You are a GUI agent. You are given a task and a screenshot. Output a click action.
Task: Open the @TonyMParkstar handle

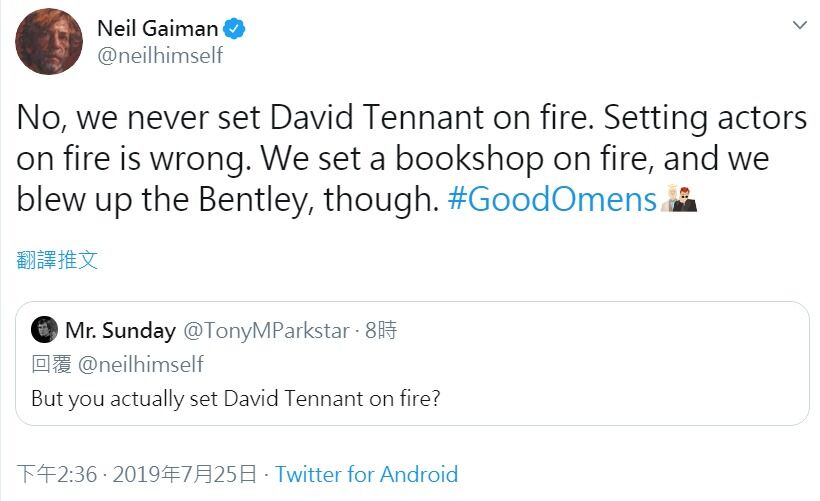point(266,331)
